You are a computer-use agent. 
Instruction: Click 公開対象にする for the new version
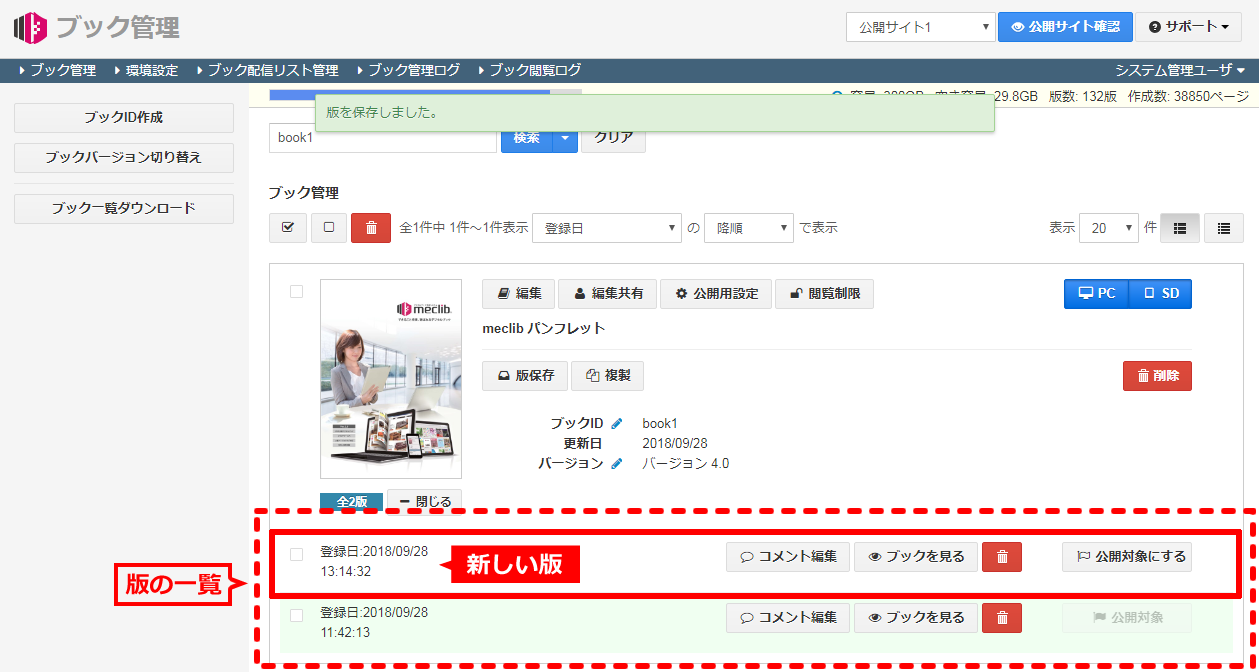click(1127, 557)
